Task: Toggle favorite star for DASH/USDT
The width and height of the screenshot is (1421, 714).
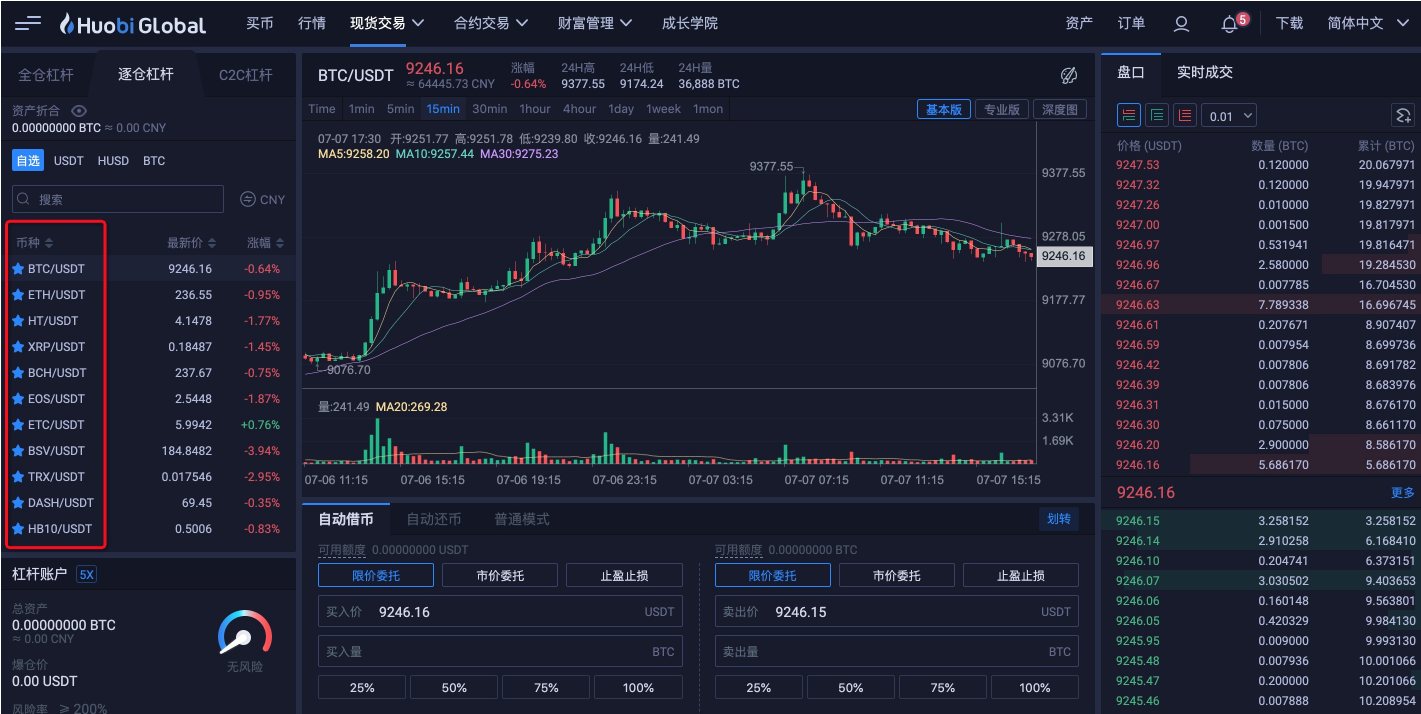Action: point(18,503)
